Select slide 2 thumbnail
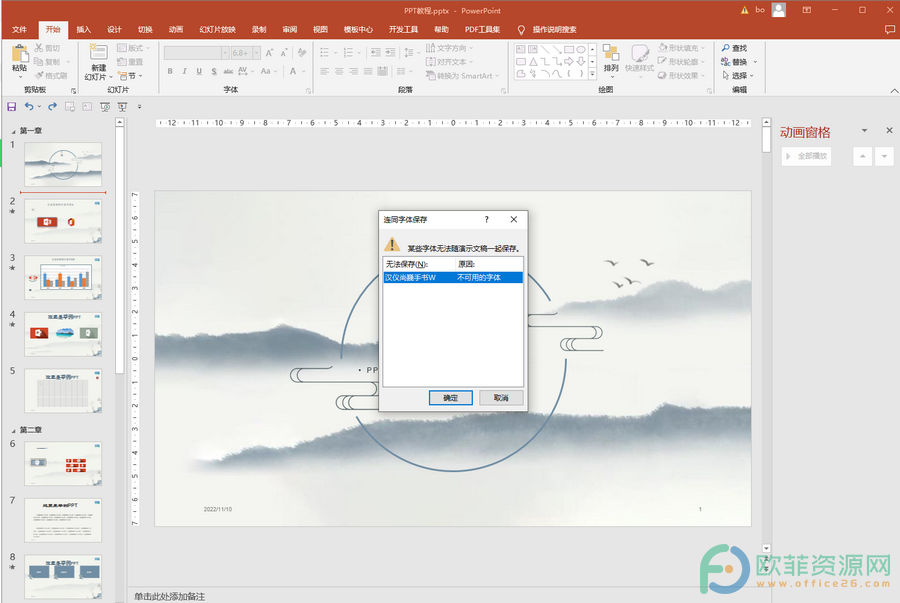This screenshot has height=603, width=900. click(63, 221)
